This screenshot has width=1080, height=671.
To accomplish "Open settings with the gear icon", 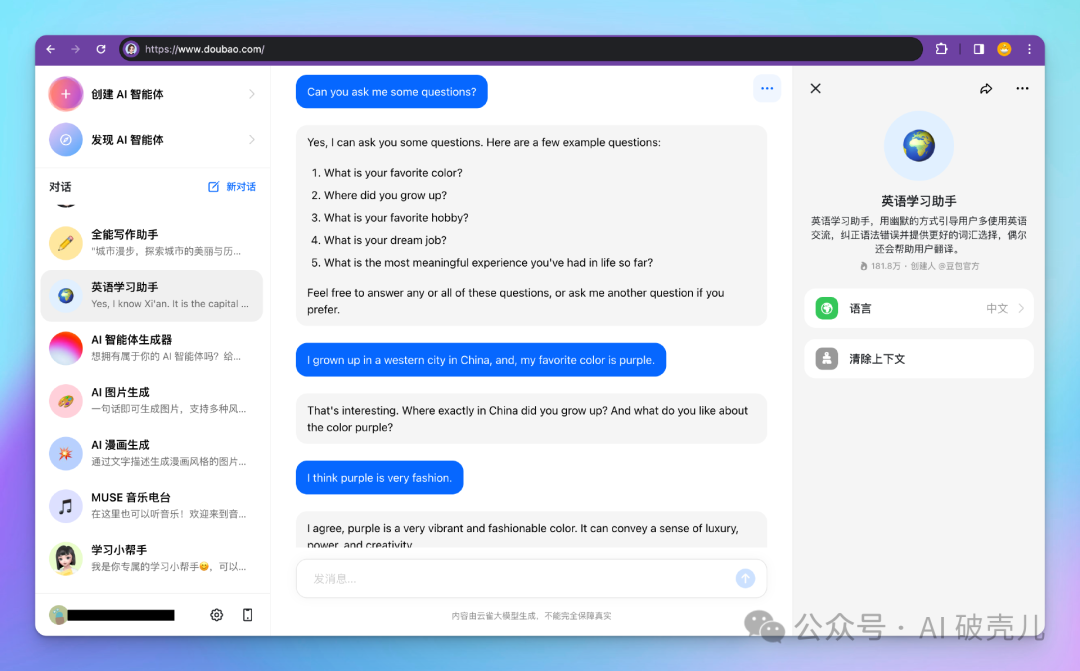I will 216,615.
